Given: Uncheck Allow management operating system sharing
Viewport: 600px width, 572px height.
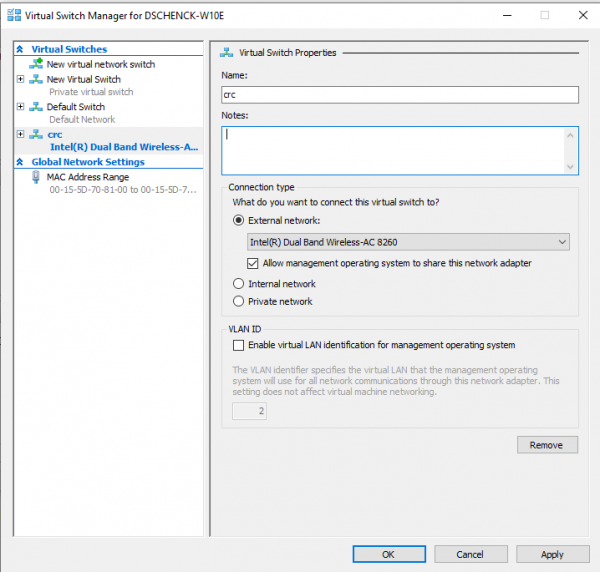Looking at the screenshot, I should click(254, 263).
